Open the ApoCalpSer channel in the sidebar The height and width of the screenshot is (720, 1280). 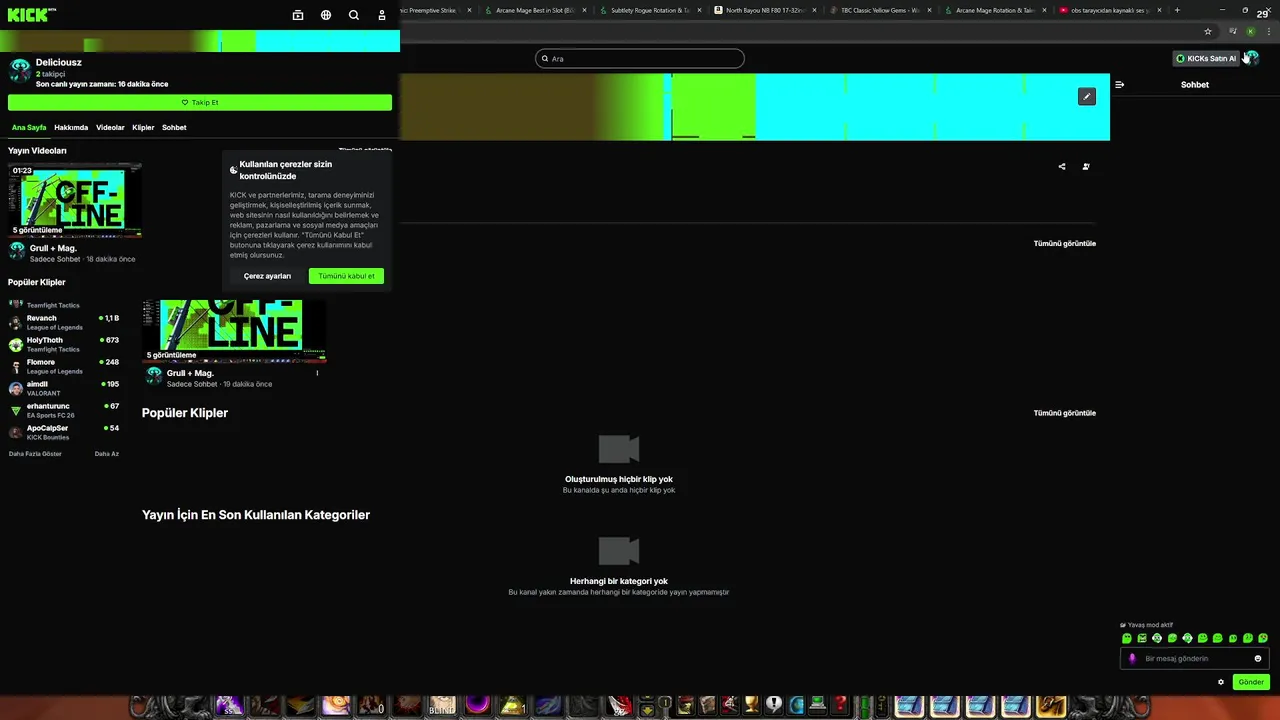64,432
